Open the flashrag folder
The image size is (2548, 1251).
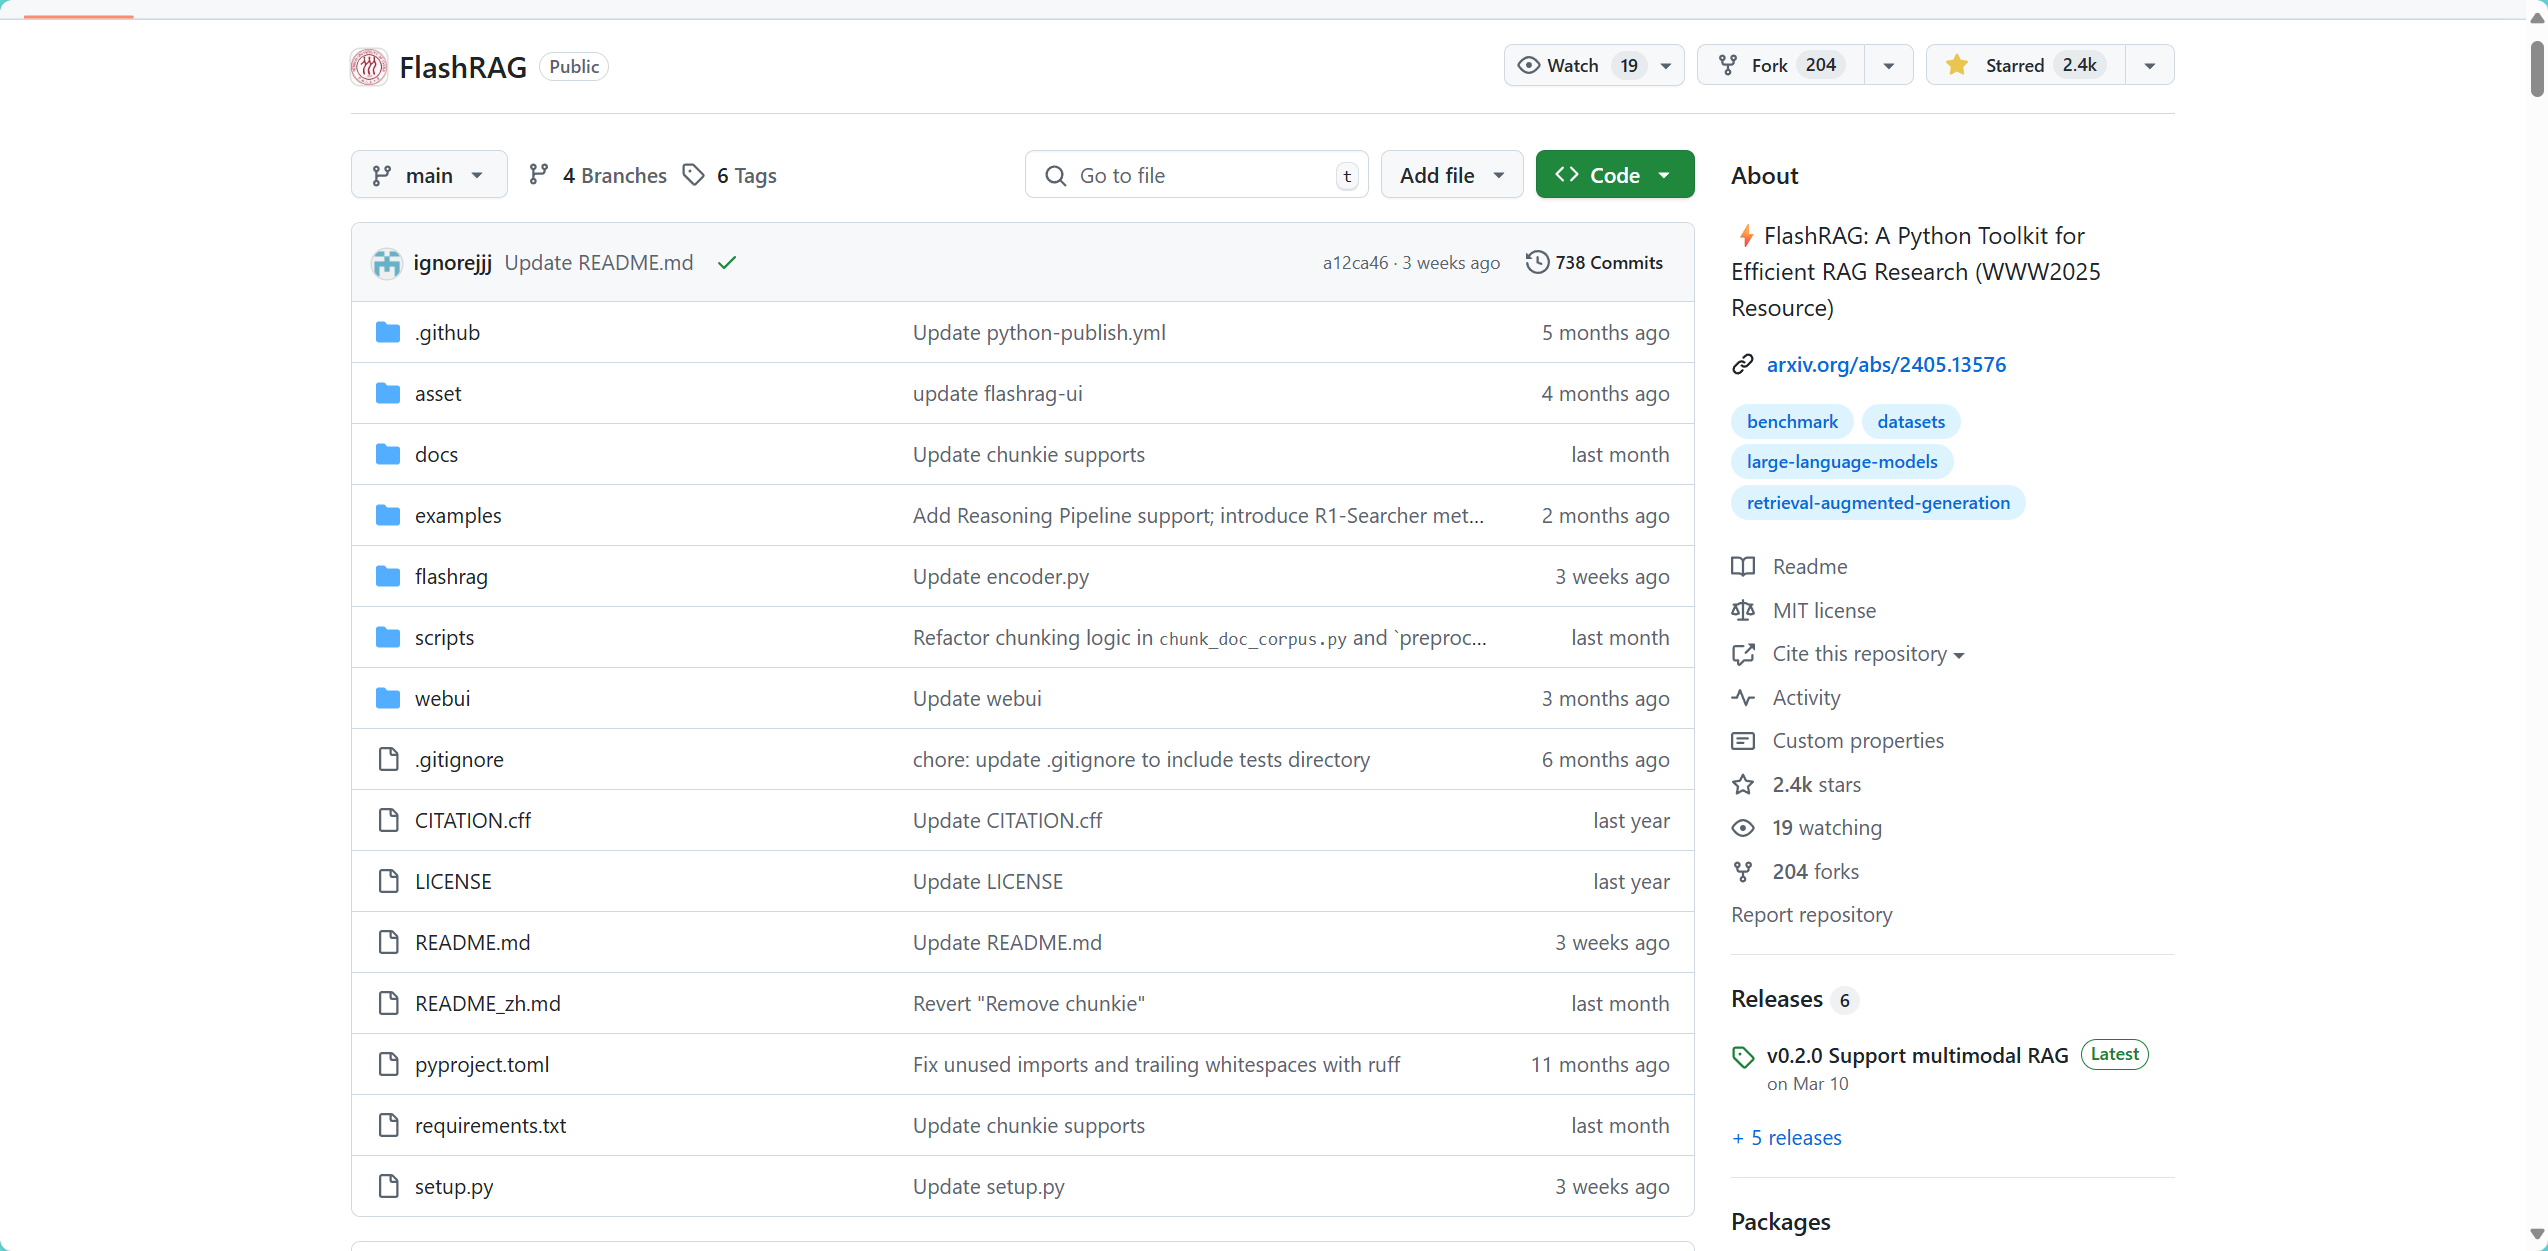pyautogui.click(x=451, y=577)
